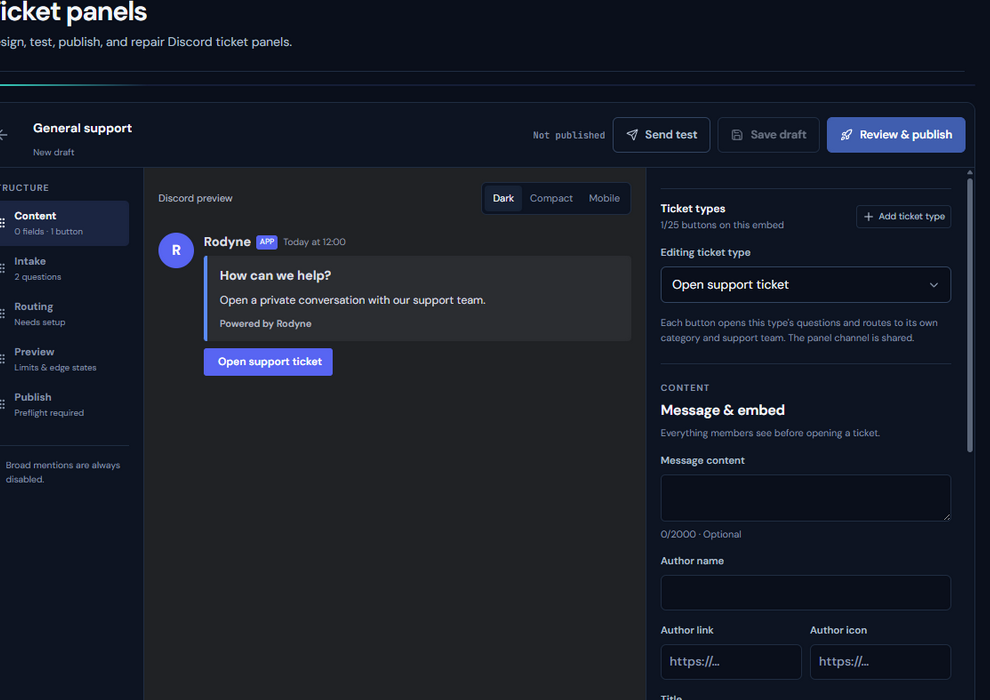The image size is (990, 700).
Task: Switch preview to Compact mode
Action: coord(551,198)
